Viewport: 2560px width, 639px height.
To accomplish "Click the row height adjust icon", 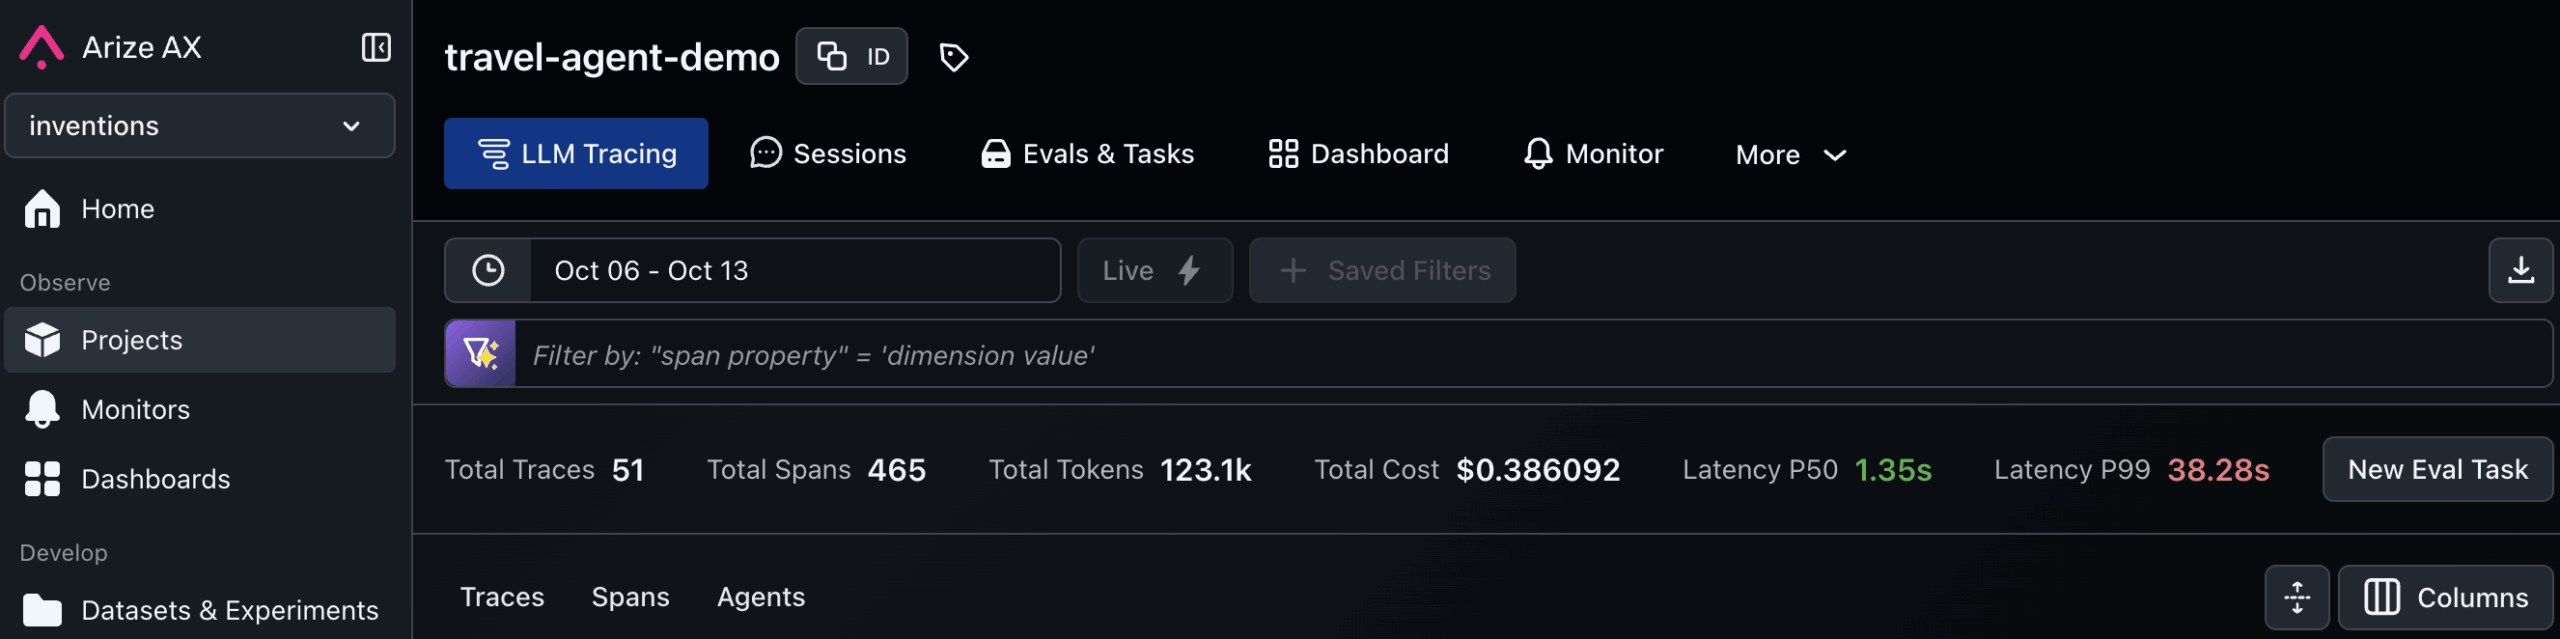I will [2296, 598].
